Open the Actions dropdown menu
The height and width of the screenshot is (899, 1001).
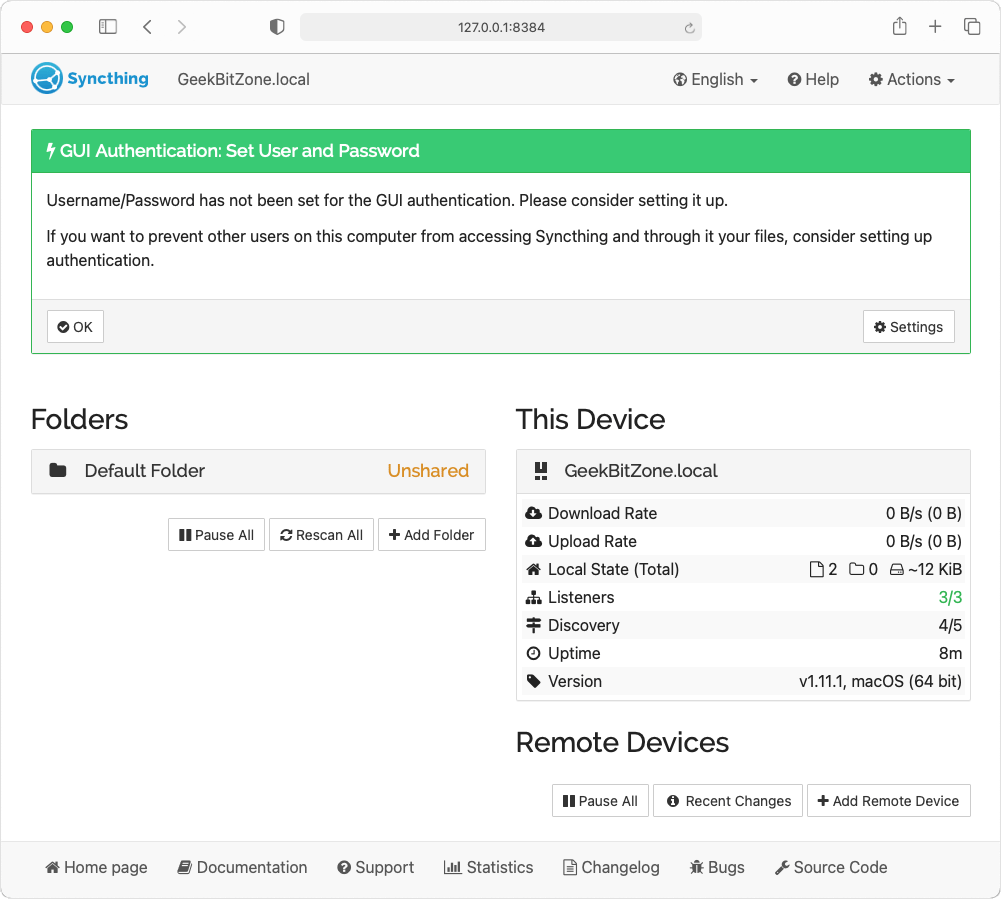tap(912, 79)
